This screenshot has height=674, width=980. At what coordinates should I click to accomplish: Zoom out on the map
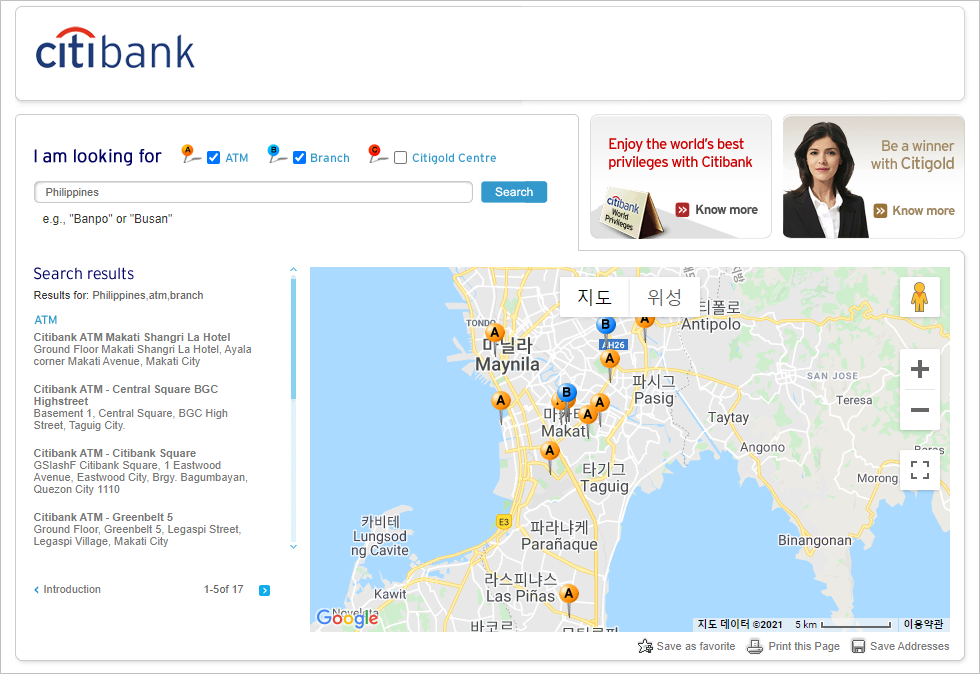[x=919, y=410]
